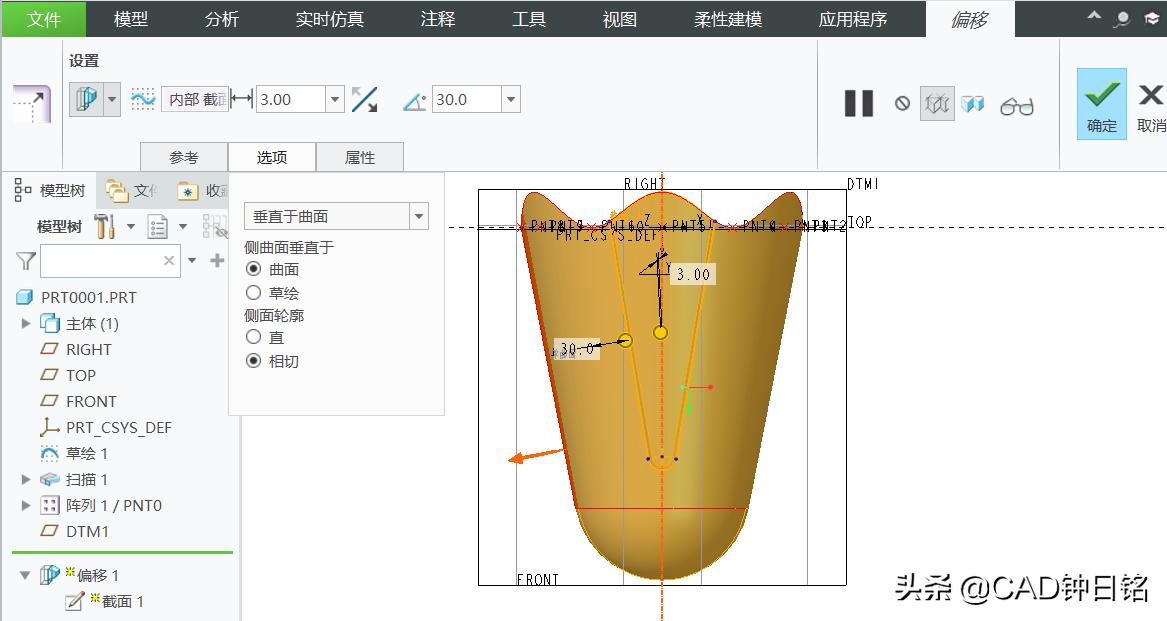Open the tree list display dropdown arrow
1167x621 pixels.
pos(182,226)
